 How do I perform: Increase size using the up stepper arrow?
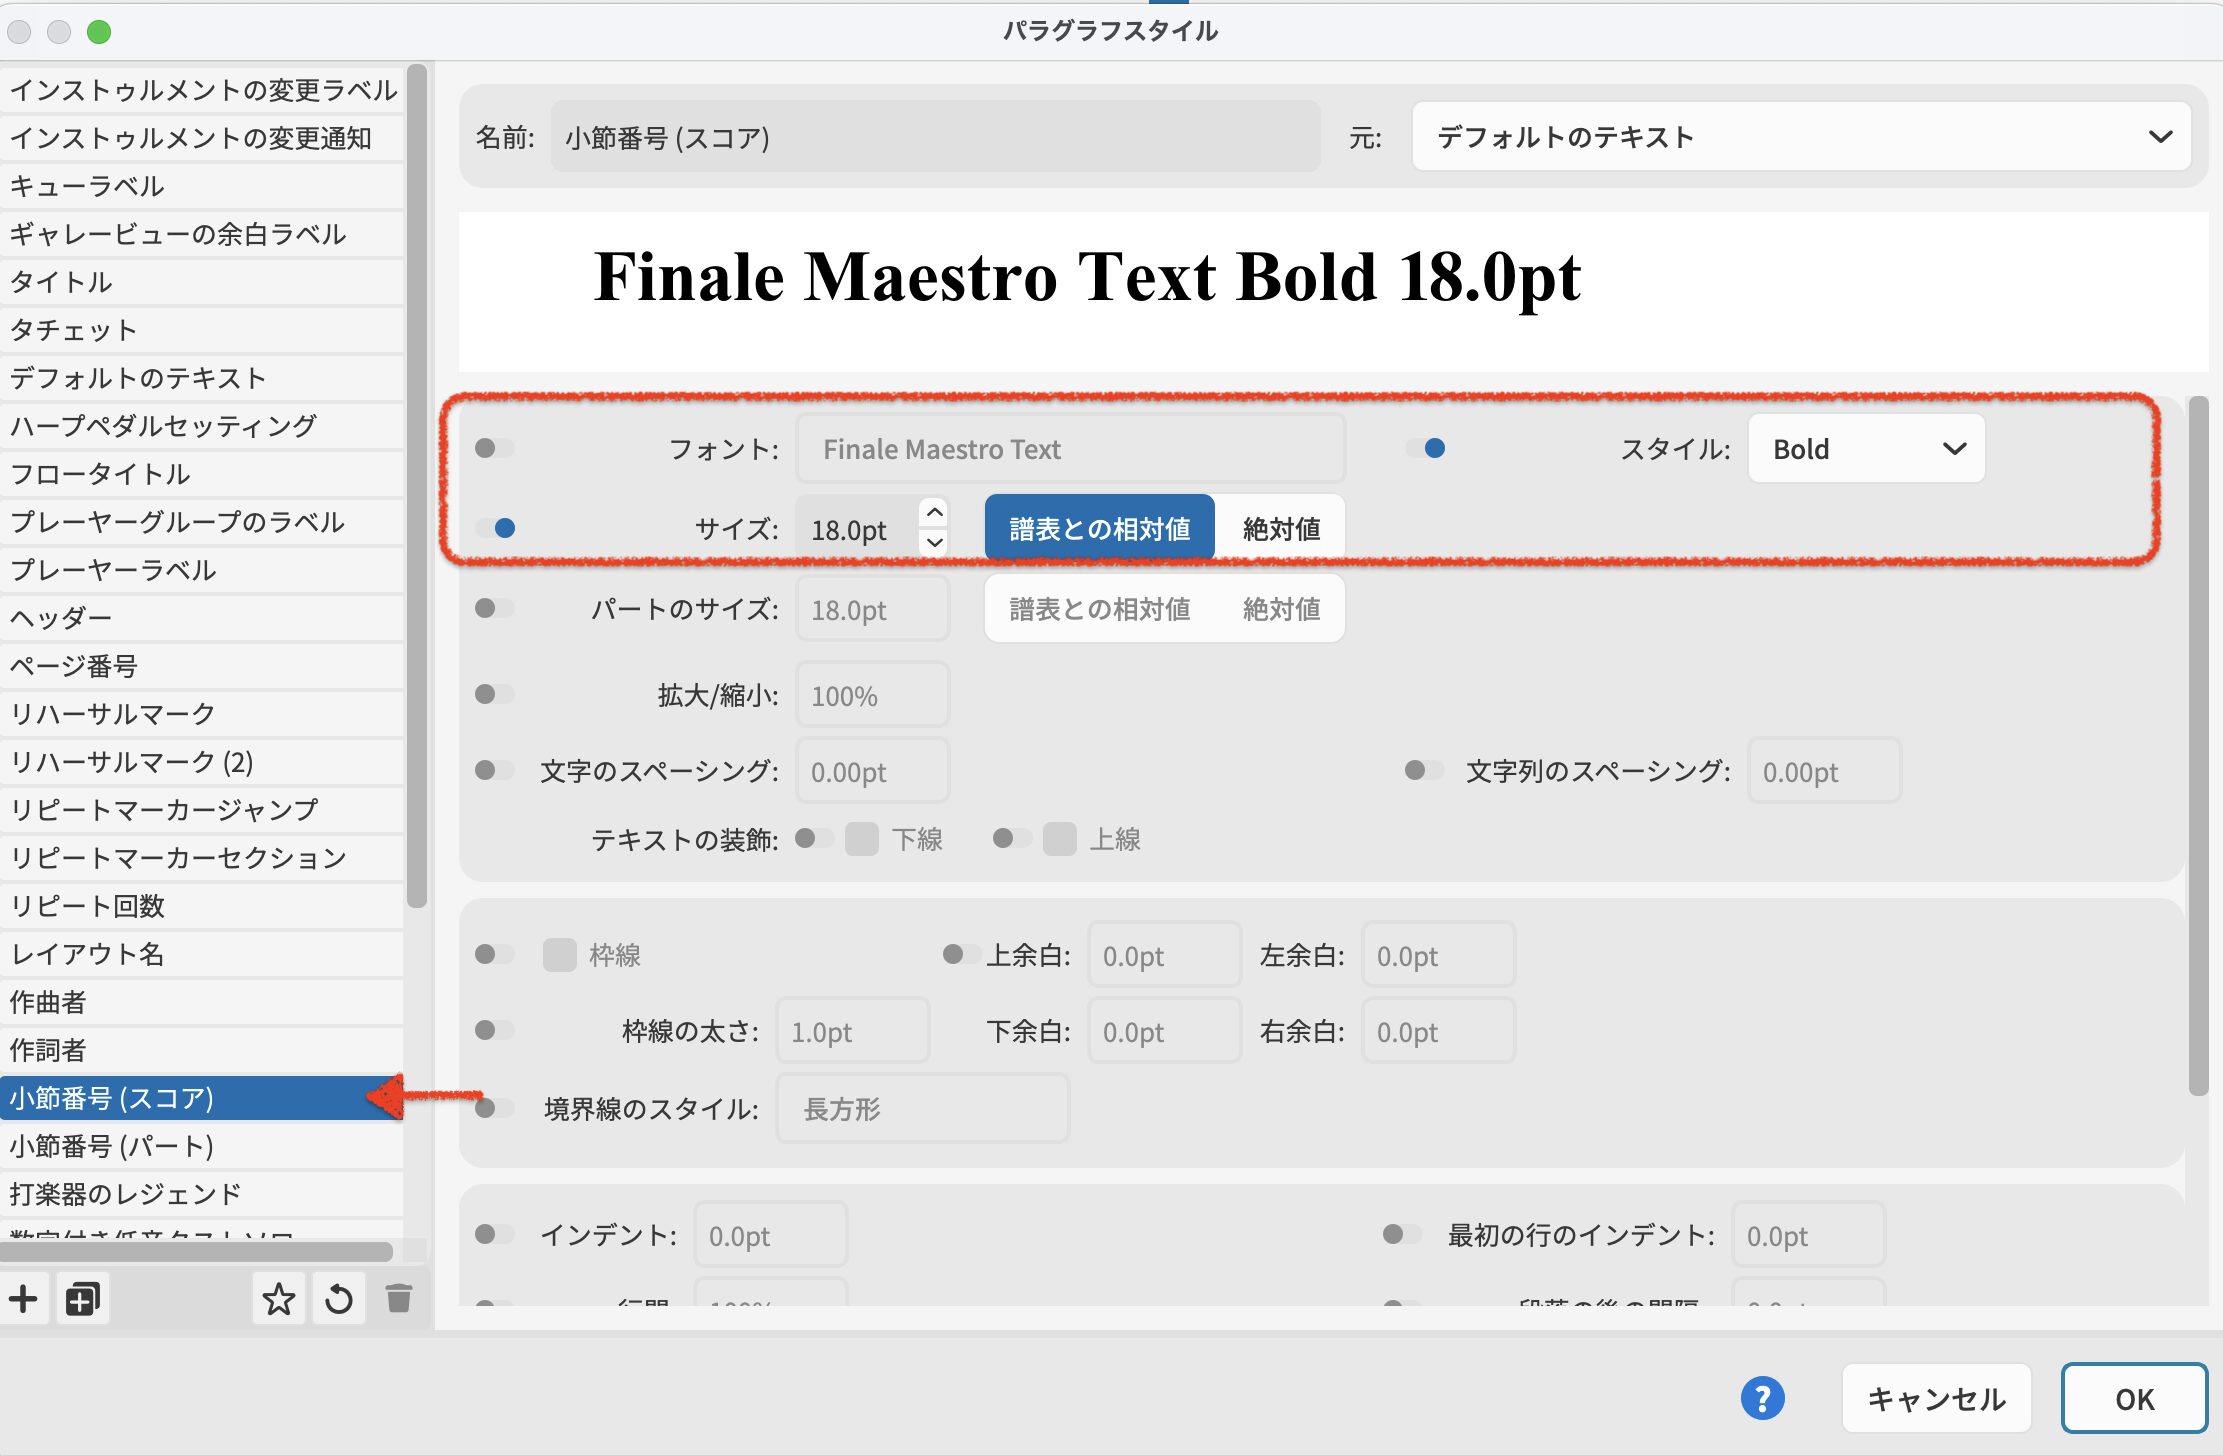[x=934, y=512]
